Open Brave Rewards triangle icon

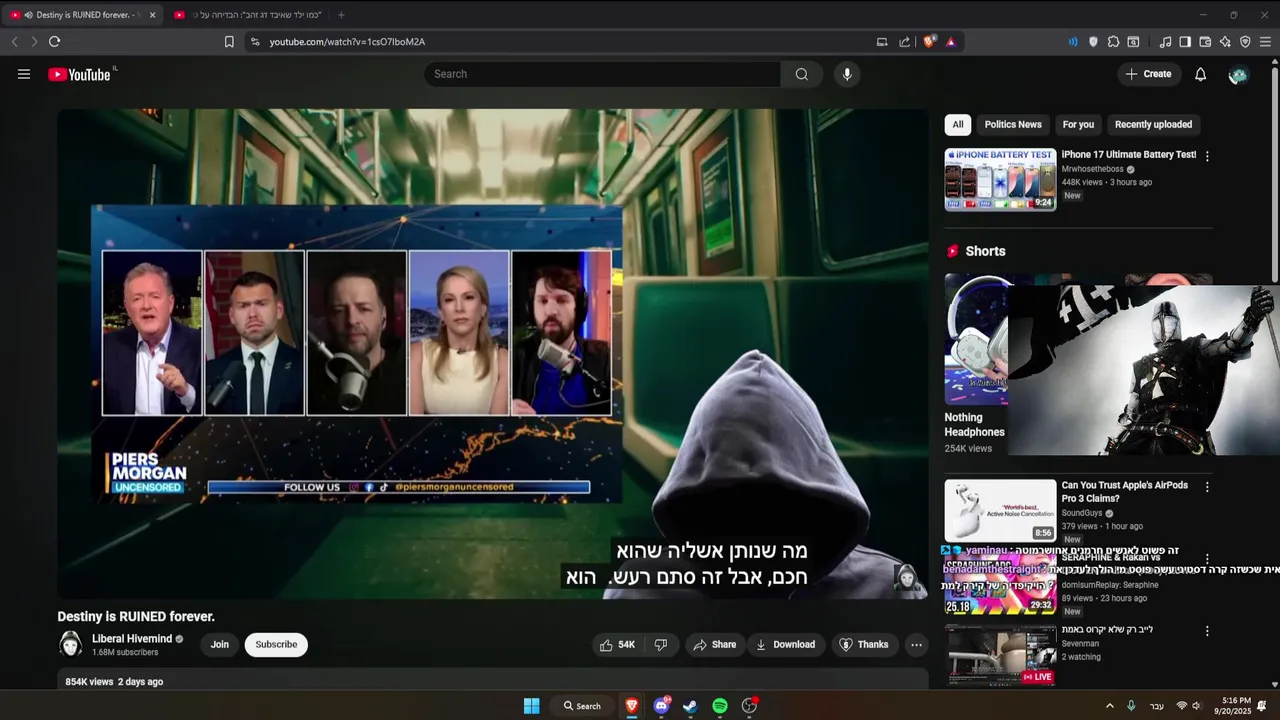951,42
